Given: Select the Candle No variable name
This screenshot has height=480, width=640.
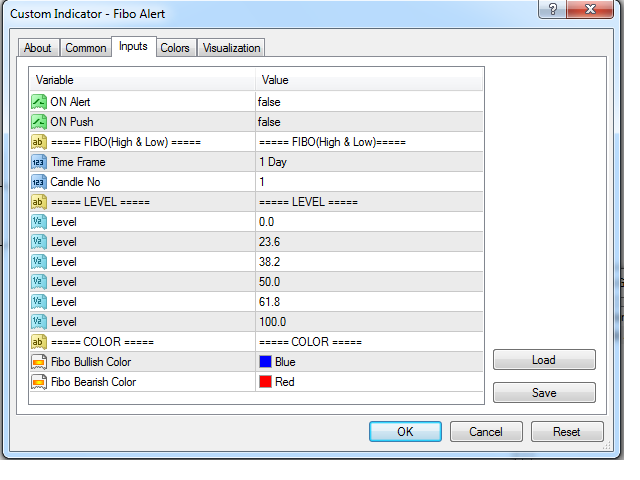Looking at the screenshot, I should (x=76, y=182).
